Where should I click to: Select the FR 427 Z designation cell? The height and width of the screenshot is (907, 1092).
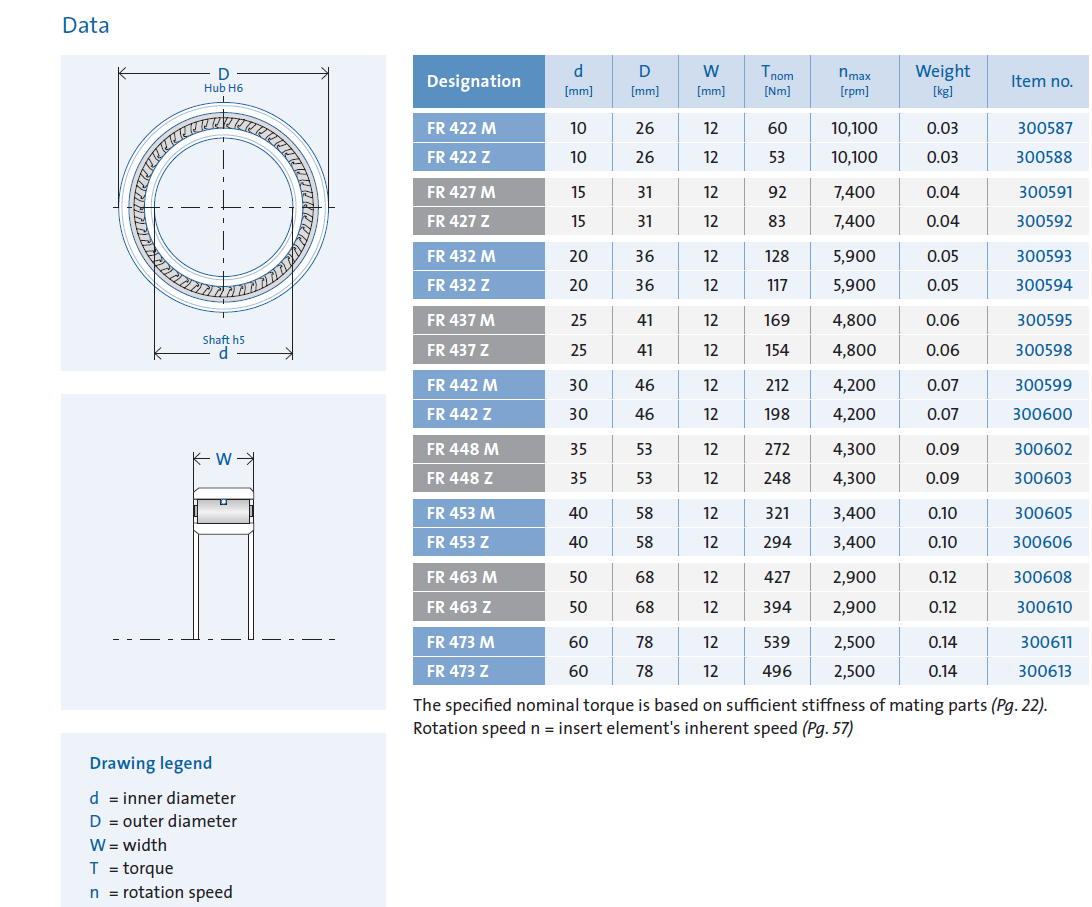pos(478,222)
